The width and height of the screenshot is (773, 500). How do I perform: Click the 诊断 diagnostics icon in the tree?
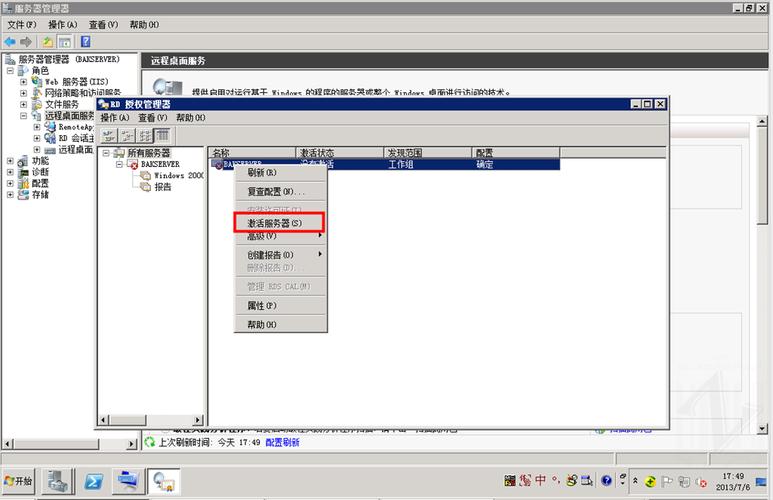[x=23, y=172]
